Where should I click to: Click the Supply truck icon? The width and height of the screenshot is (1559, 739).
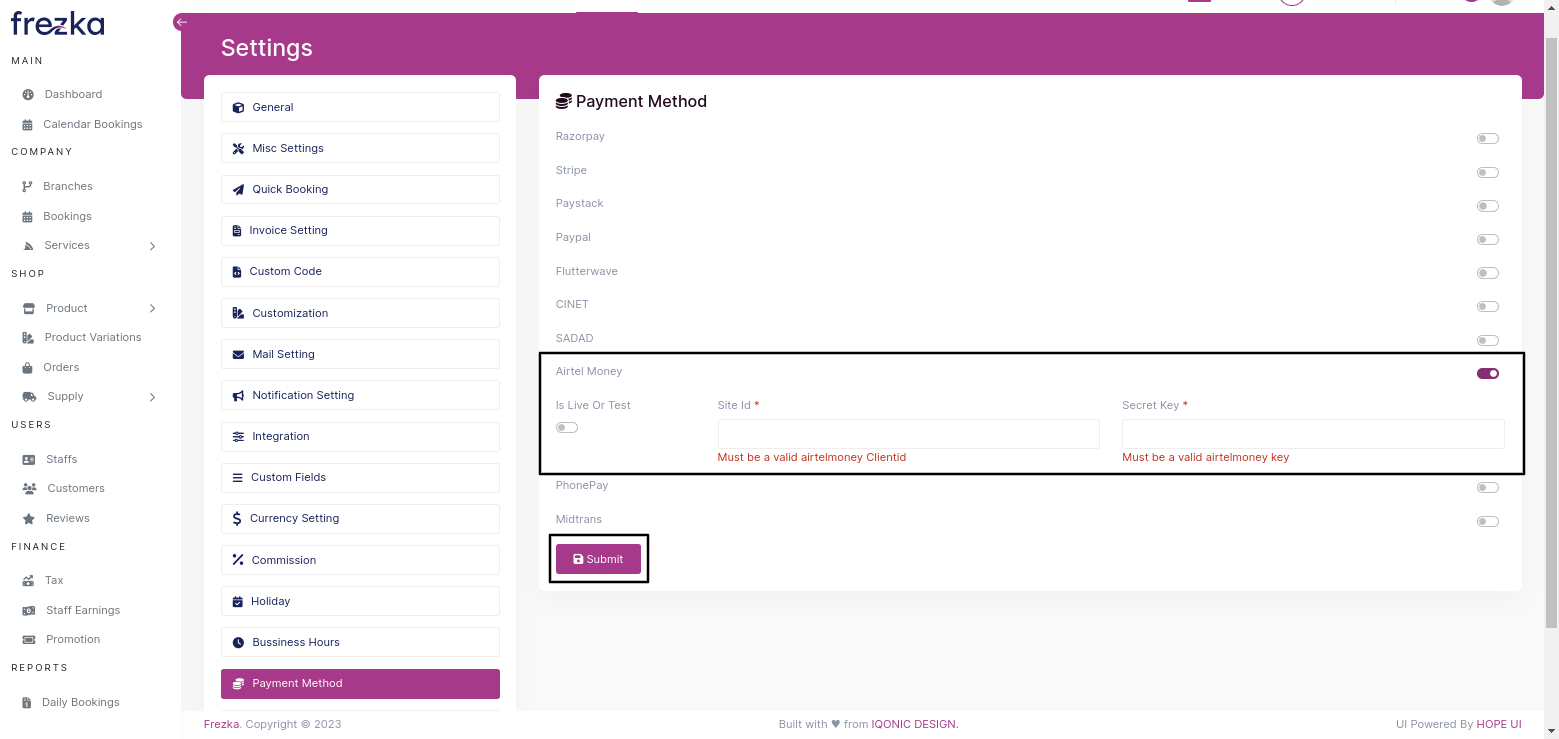coord(29,397)
